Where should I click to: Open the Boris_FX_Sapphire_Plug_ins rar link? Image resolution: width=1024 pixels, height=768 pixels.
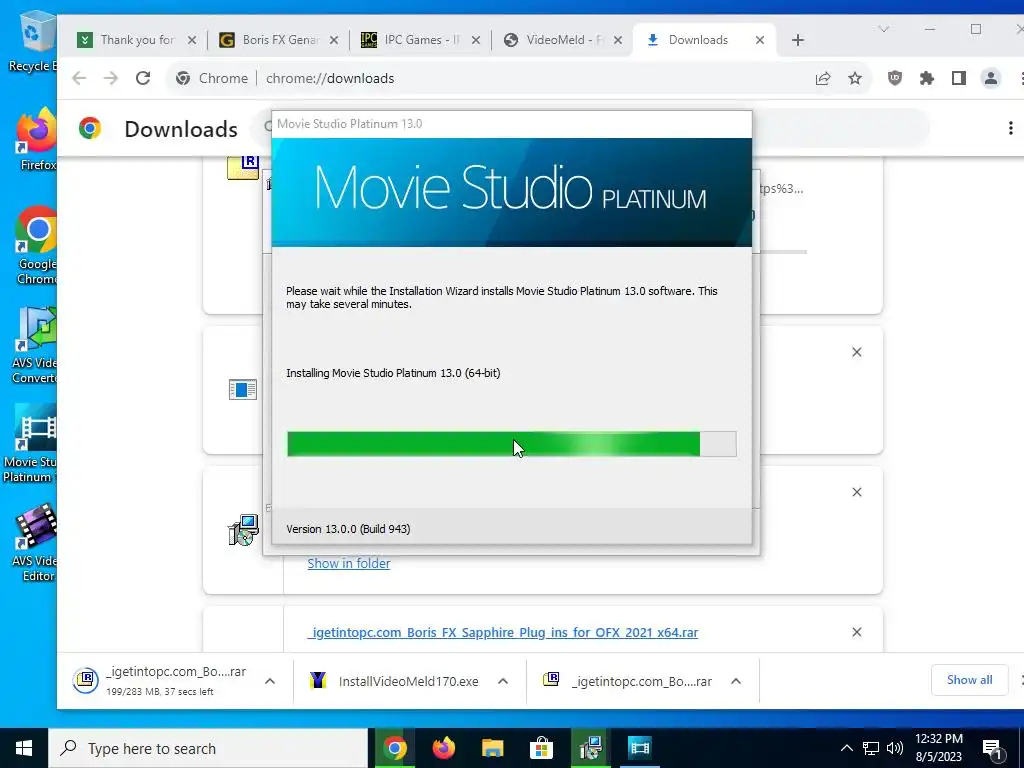point(503,632)
